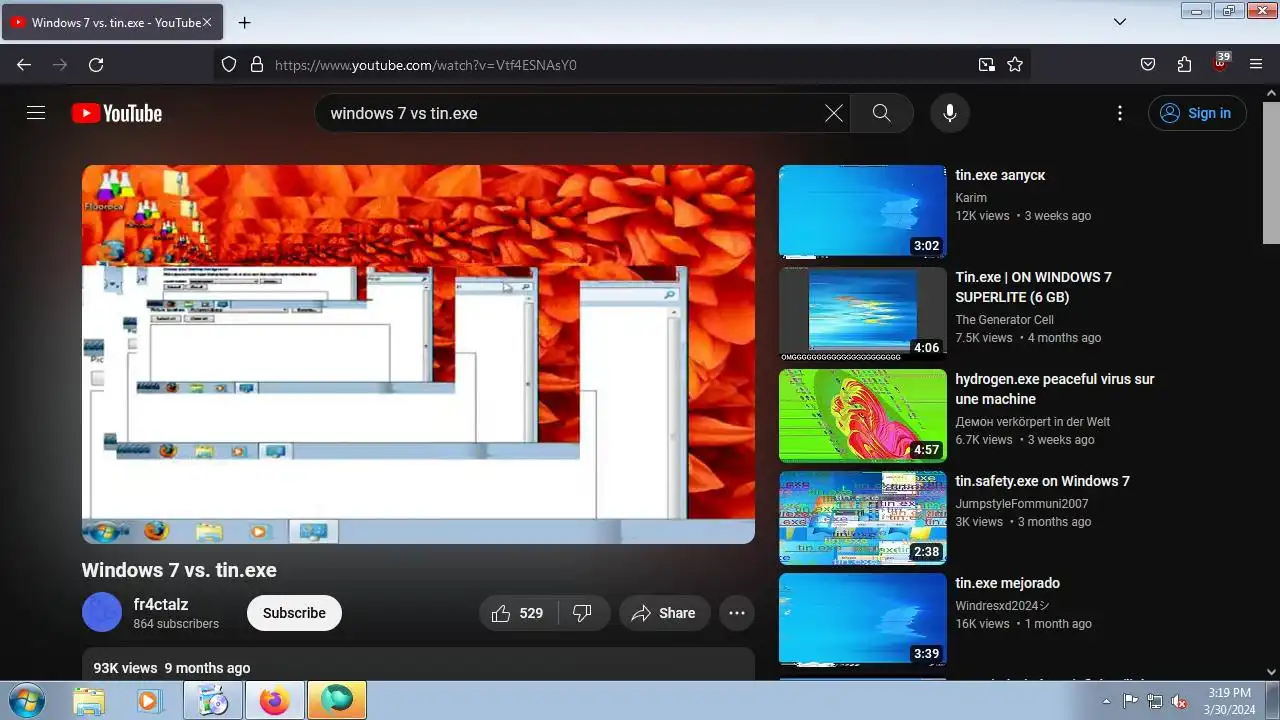Open tin.safety.exe on Windows 7 thumbnail

pyautogui.click(x=862, y=517)
